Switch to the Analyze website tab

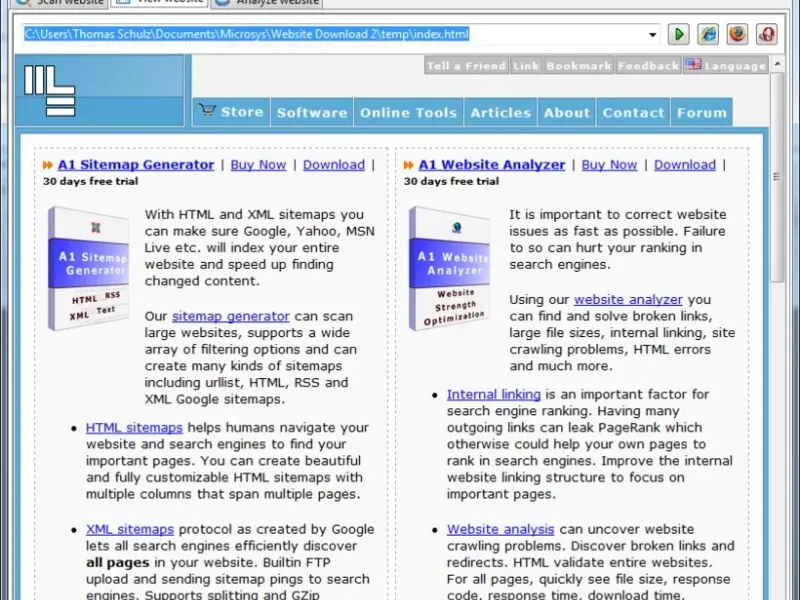click(267, 3)
